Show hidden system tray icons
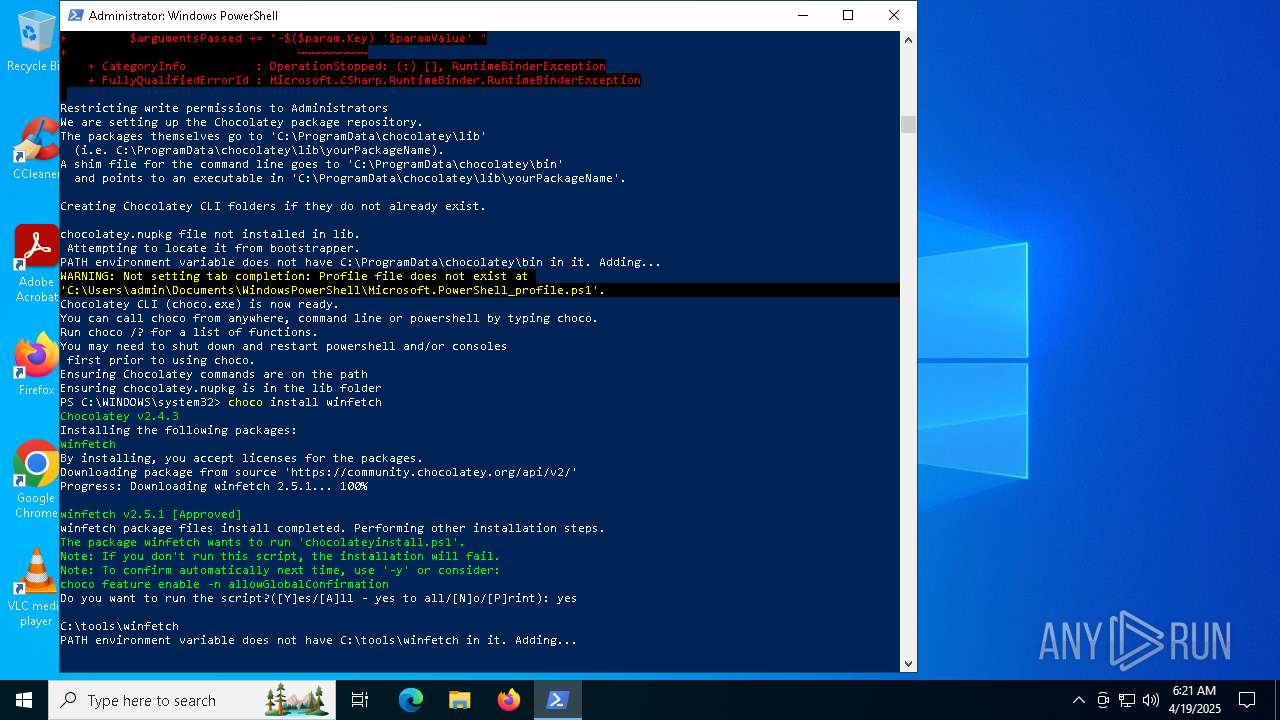Viewport: 1280px width, 720px height. click(1078, 700)
